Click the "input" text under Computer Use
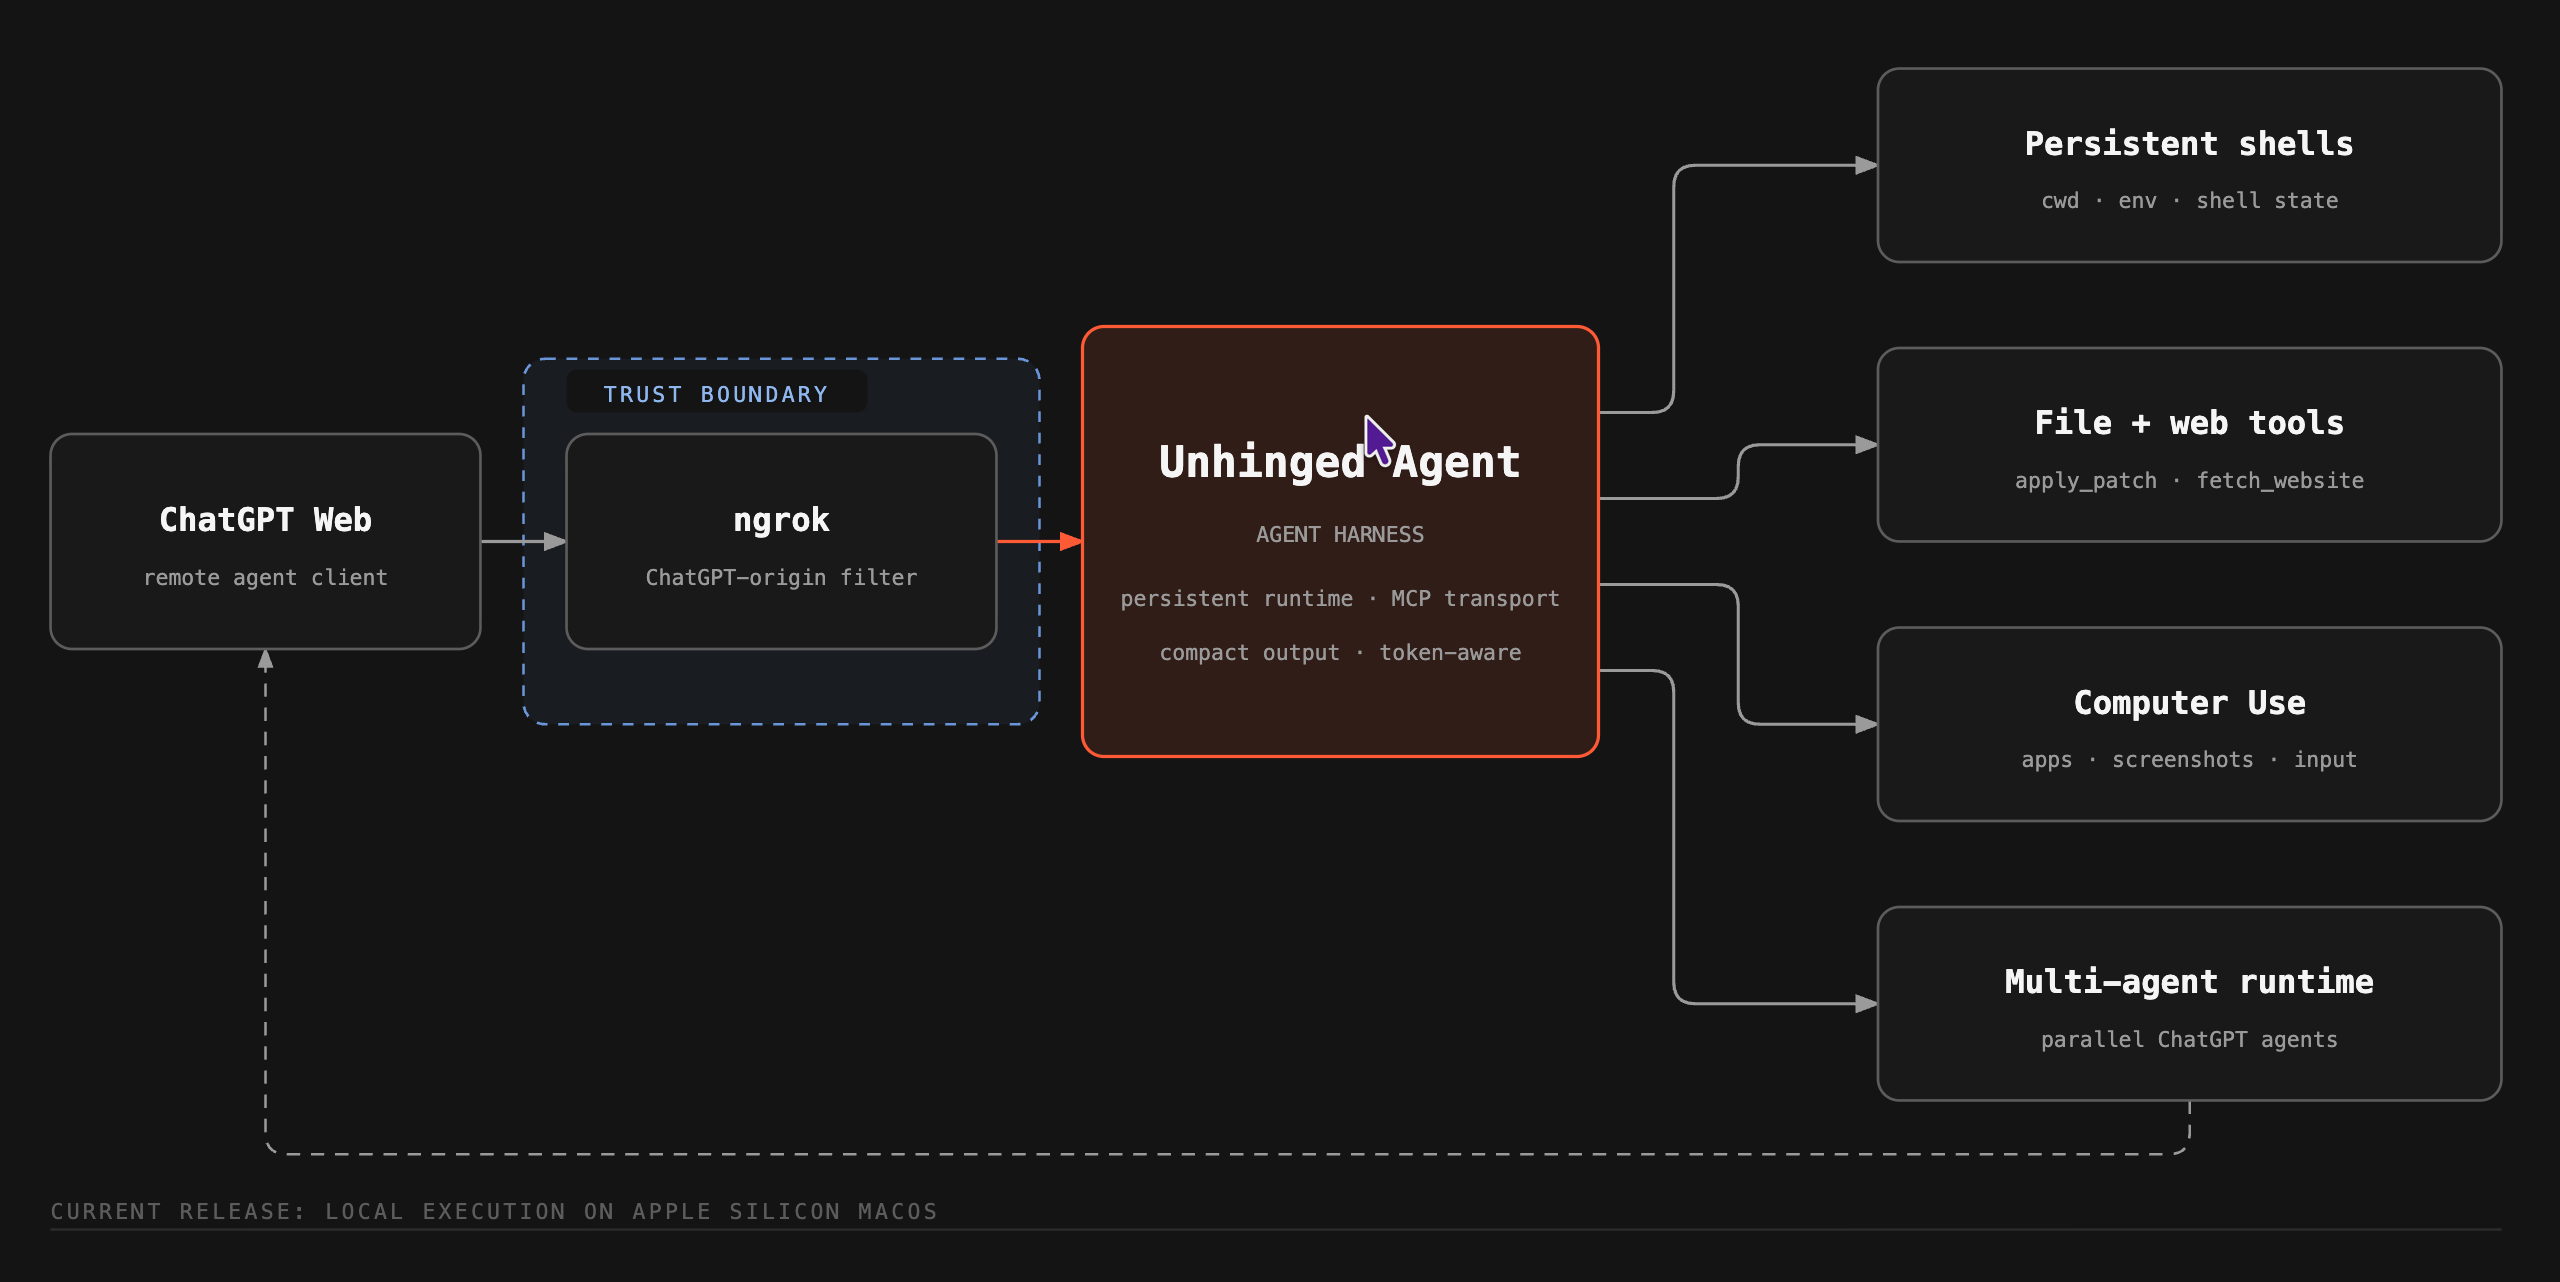 [2325, 760]
